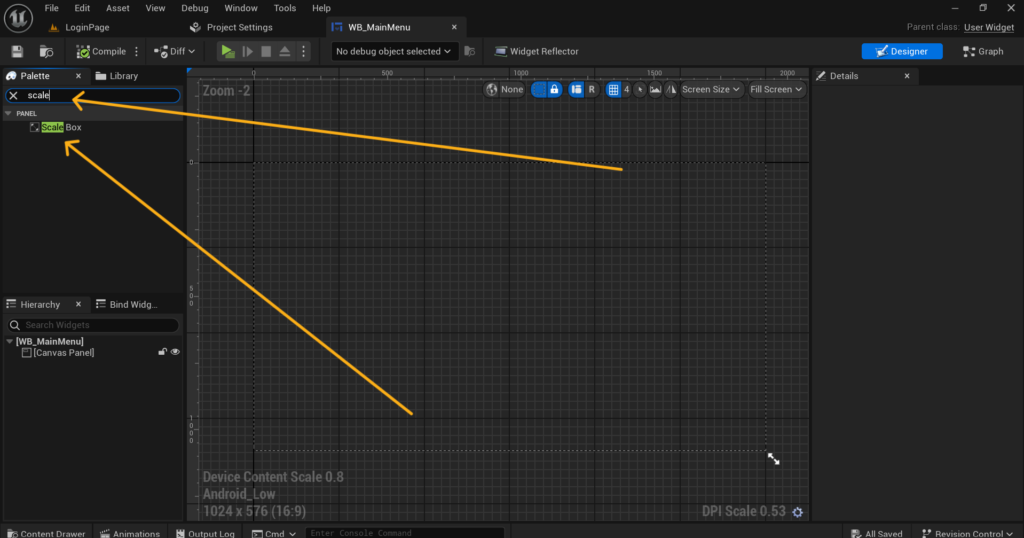Start Play simulation with the green play icon

click(227, 51)
